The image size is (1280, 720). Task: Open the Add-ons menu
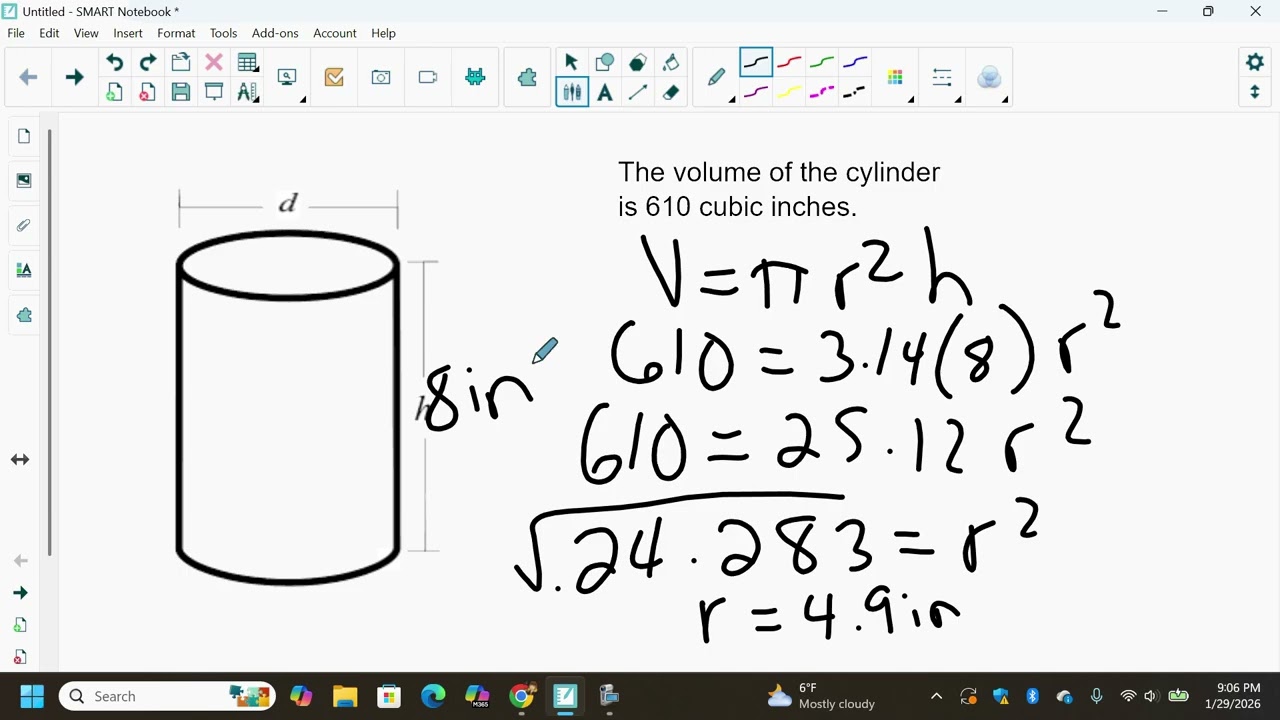point(275,33)
